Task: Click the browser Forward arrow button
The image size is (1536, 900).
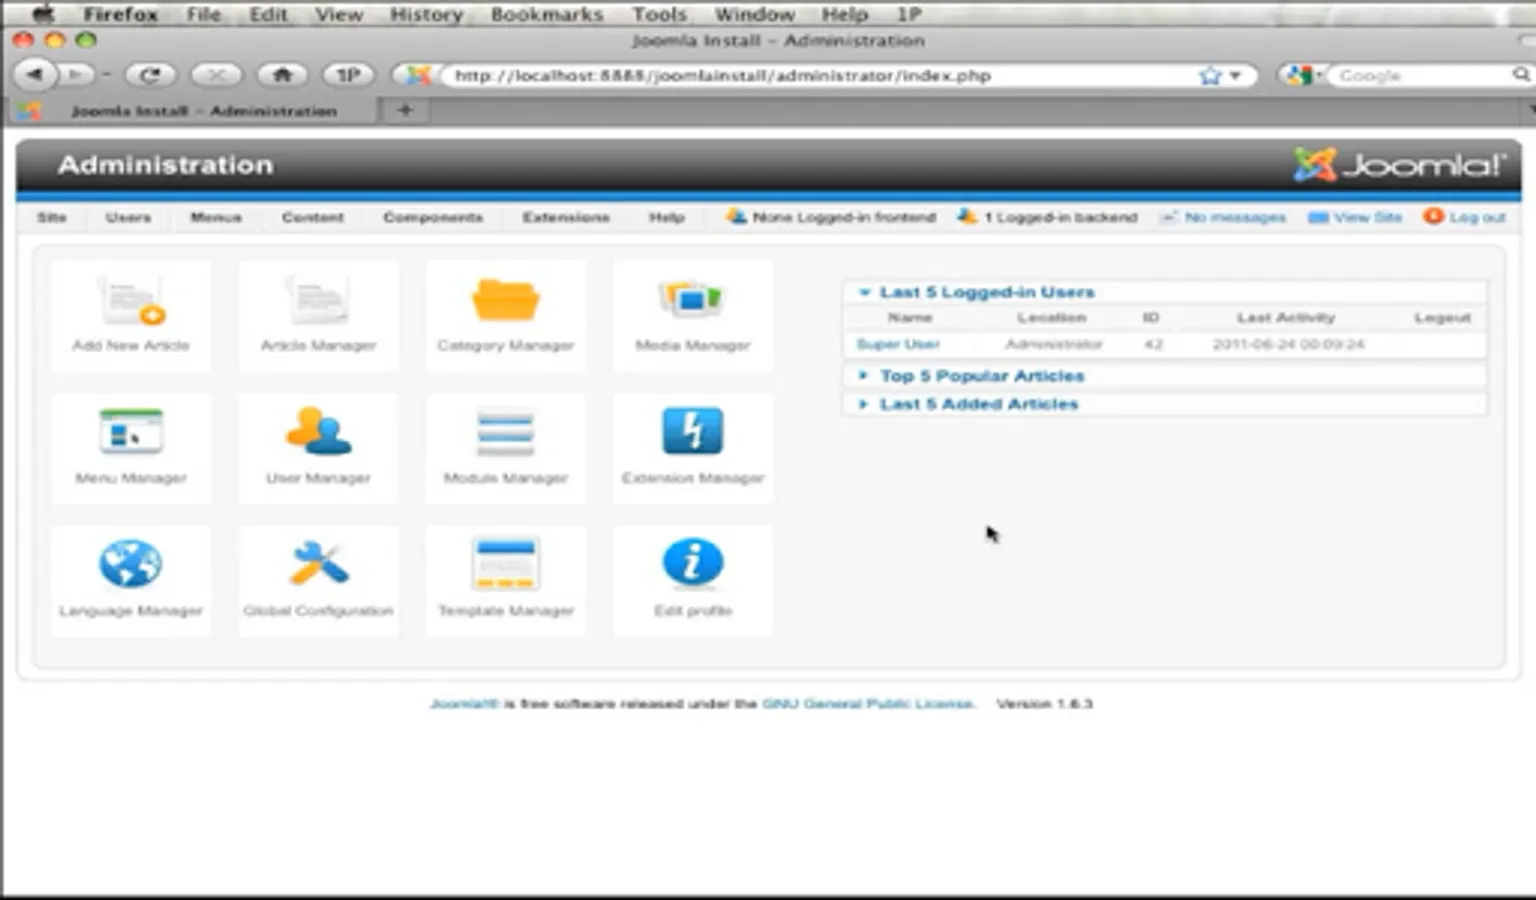Action: click(x=75, y=75)
